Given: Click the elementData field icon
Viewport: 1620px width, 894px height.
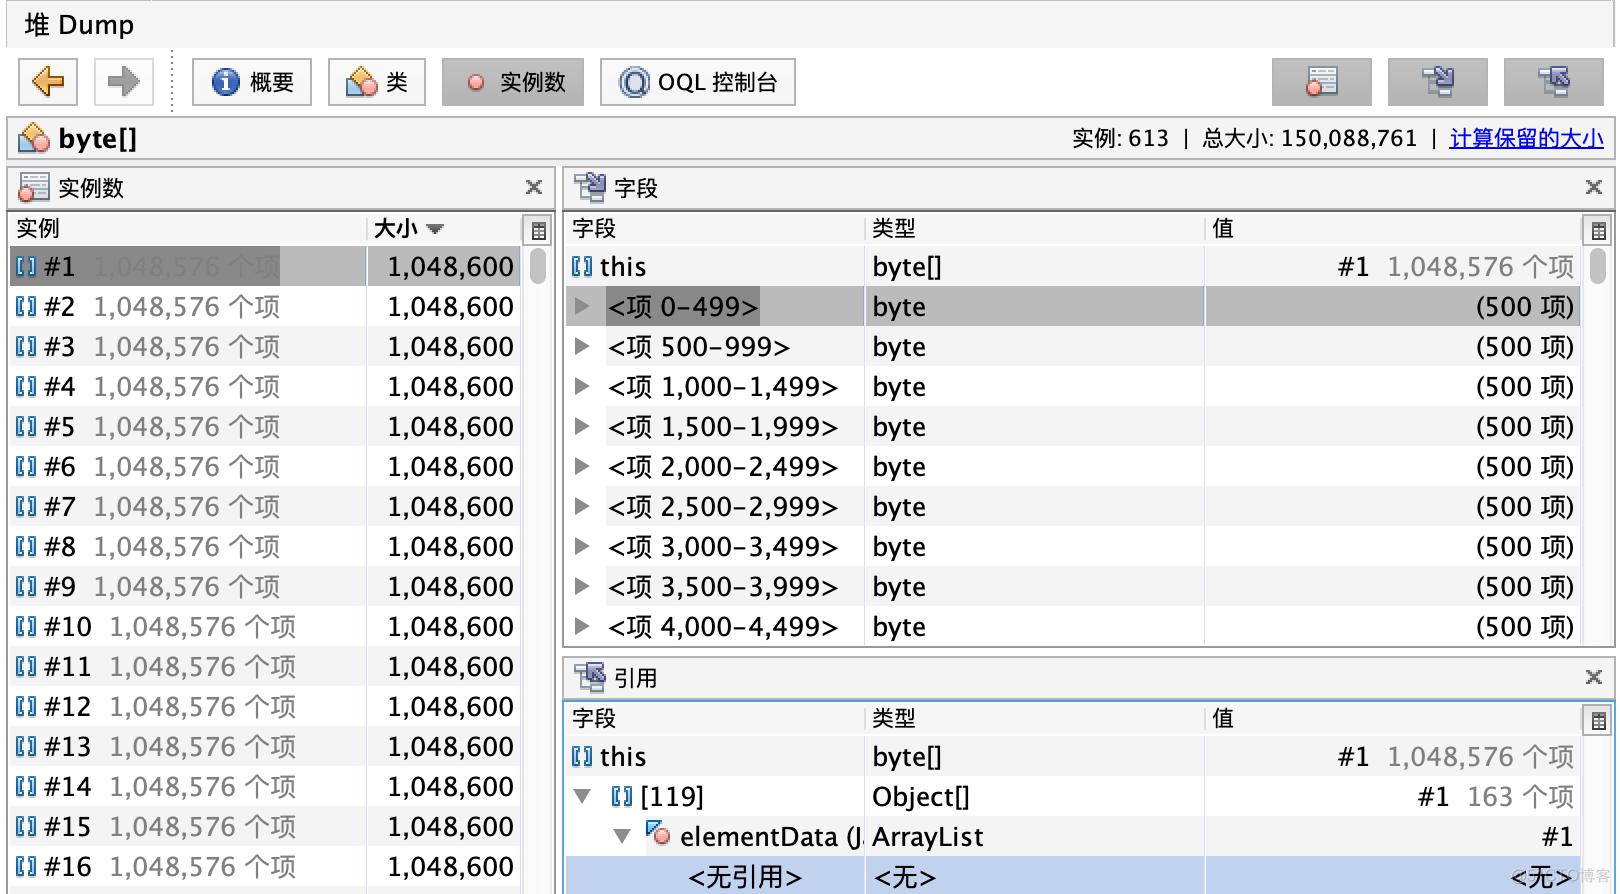Looking at the screenshot, I should pos(658,833).
